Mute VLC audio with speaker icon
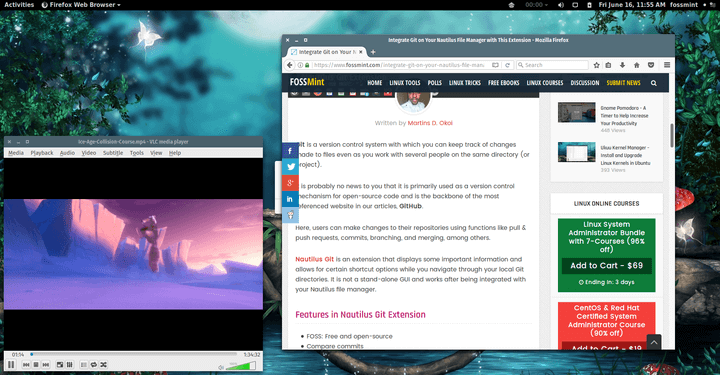Screen dimensions: 720x375 [221, 367]
